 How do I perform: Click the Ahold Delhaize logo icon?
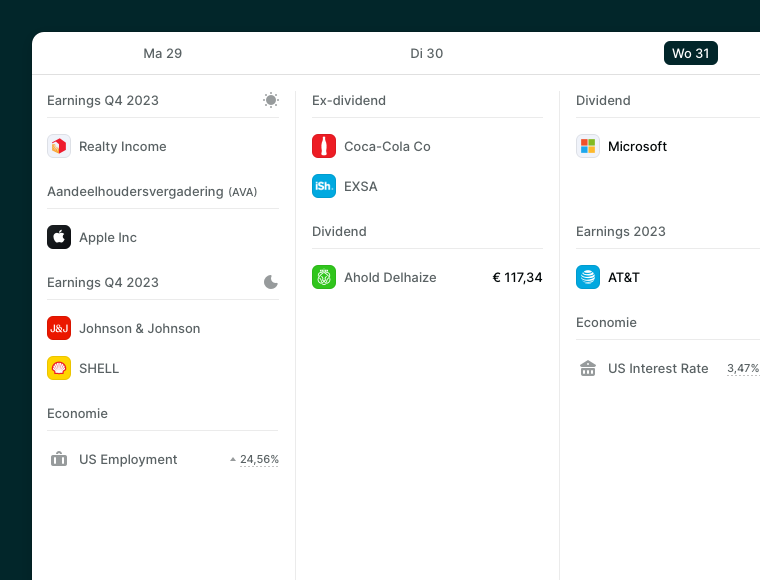pyautogui.click(x=324, y=277)
